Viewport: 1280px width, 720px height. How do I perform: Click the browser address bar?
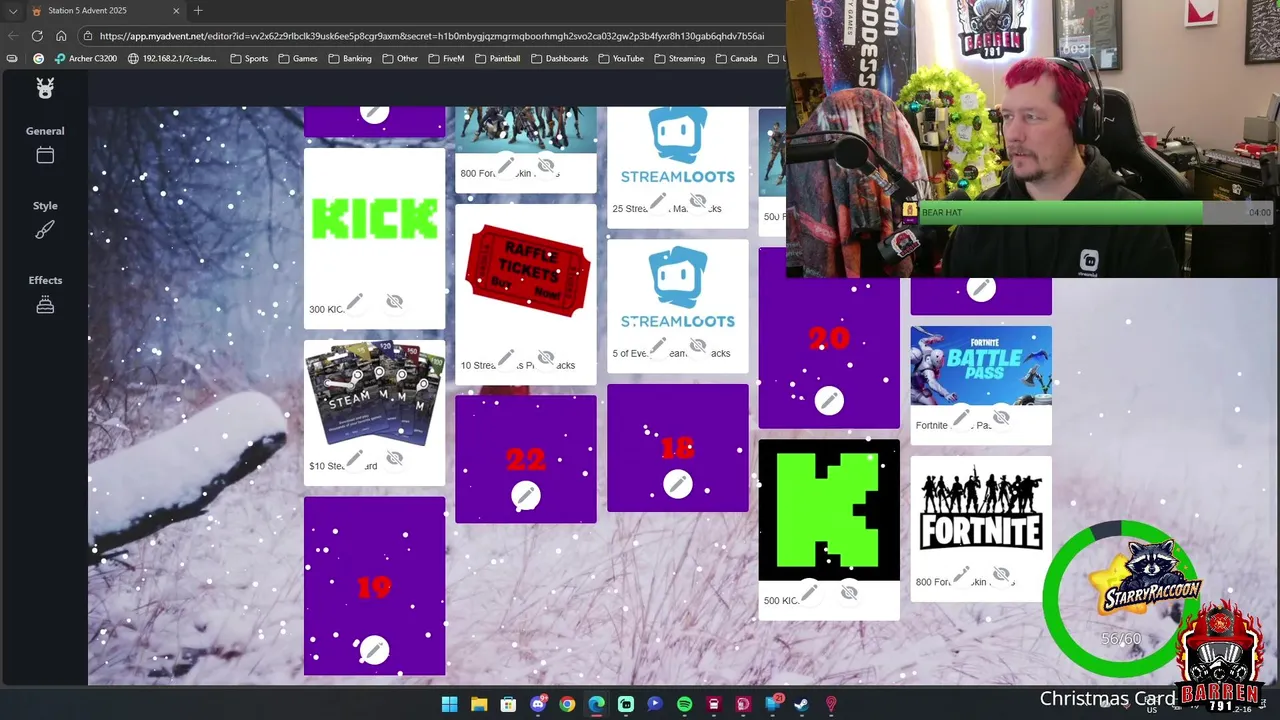click(430, 36)
